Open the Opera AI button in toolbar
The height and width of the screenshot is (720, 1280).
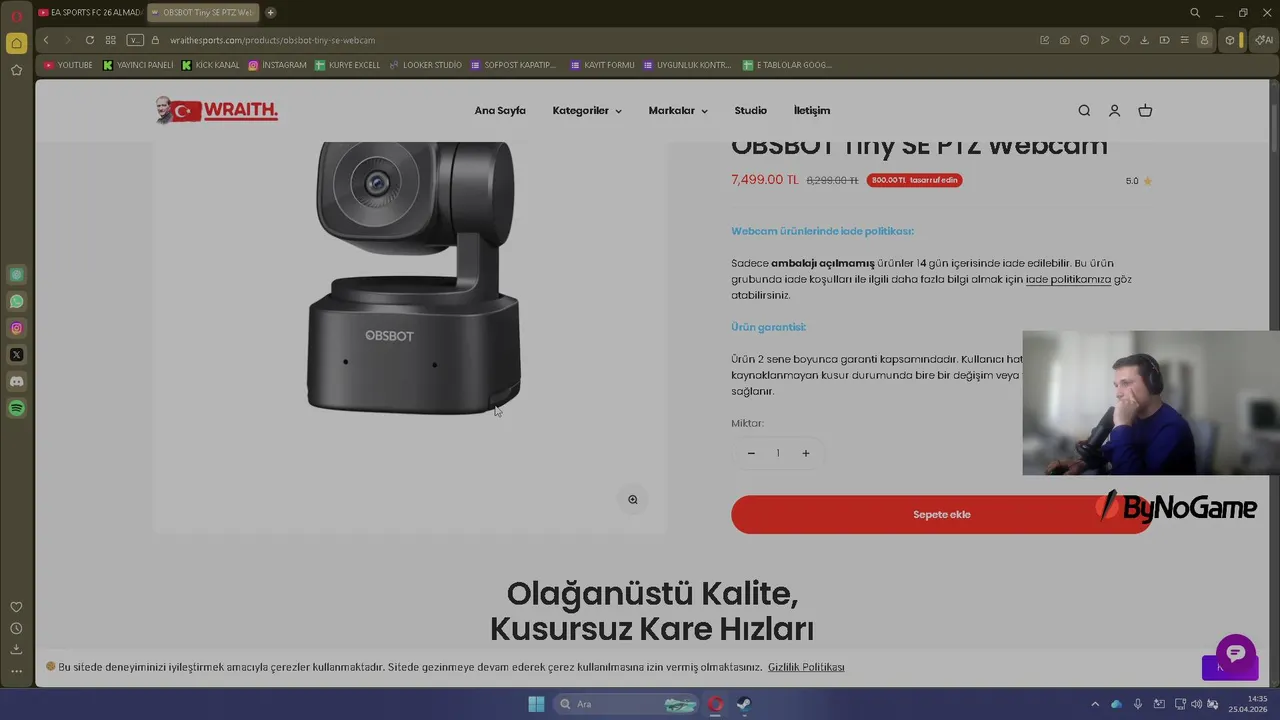coord(1264,40)
